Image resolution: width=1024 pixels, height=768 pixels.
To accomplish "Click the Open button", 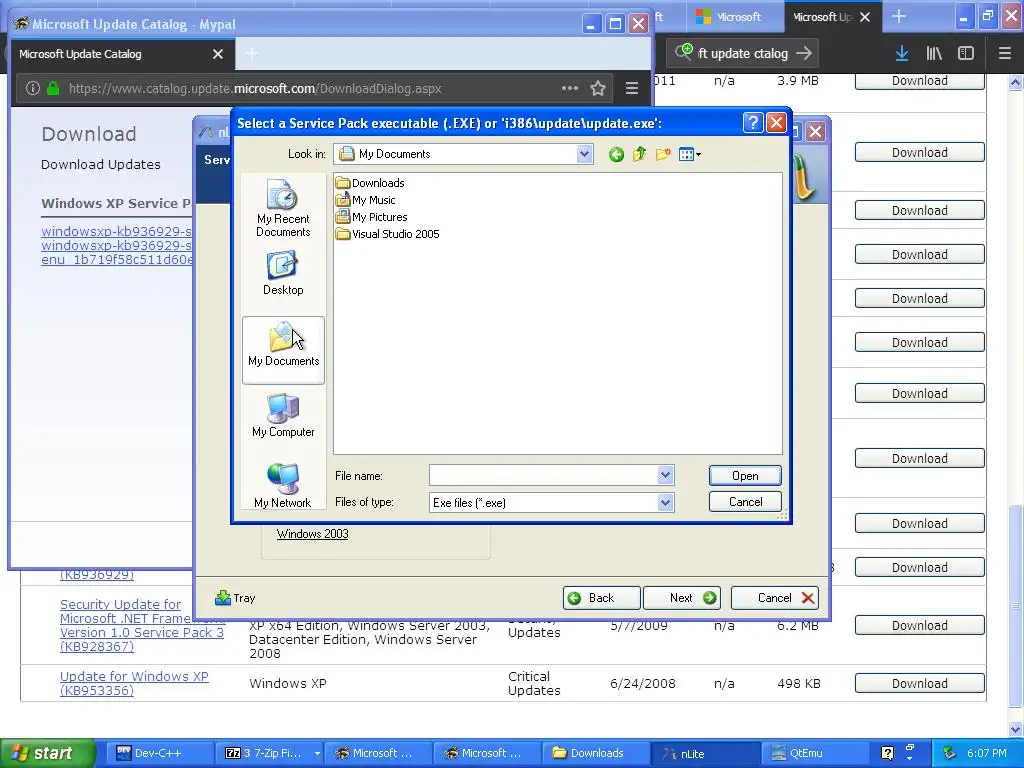I will coord(745,475).
